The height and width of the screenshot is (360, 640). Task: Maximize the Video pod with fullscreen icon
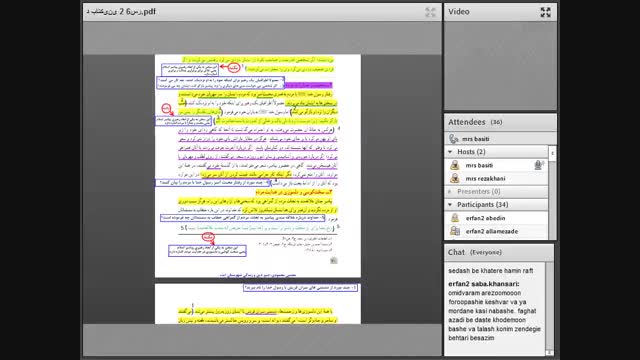tap(545, 12)
